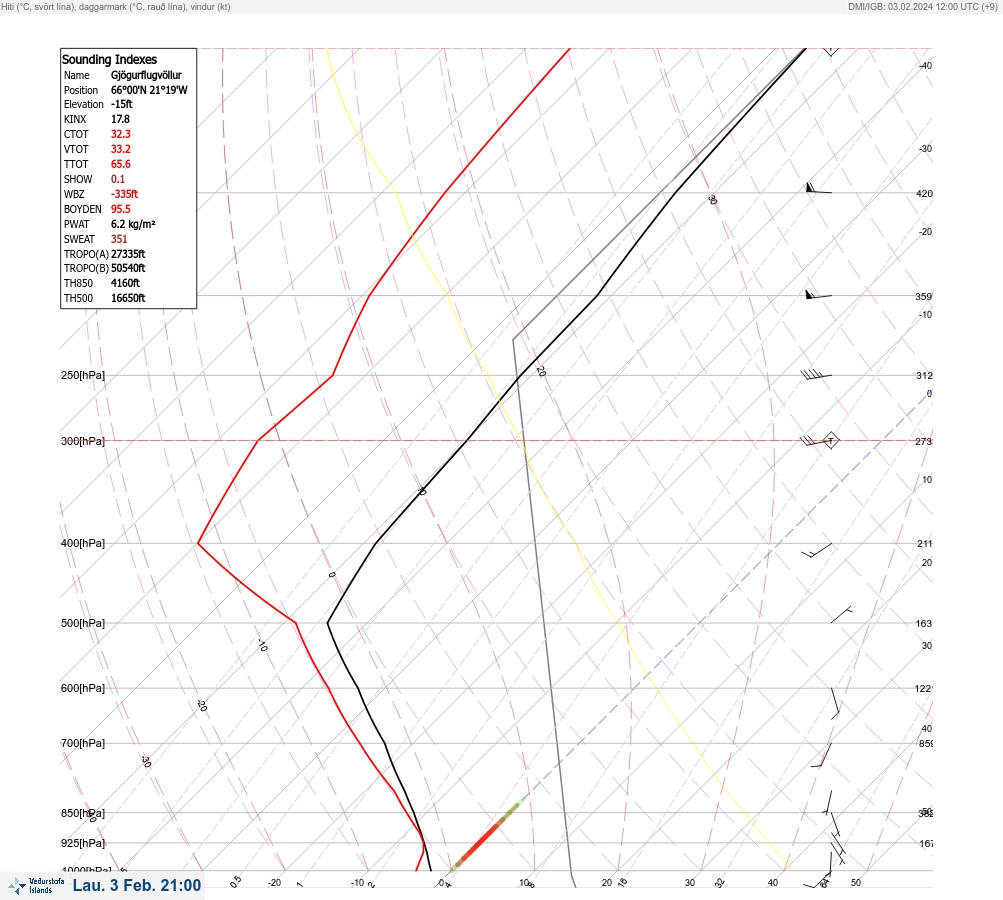Click the '300[hPa]' pressure label
The width and height of the screenshot is (1003, 900).
click(x=83, y=441)
